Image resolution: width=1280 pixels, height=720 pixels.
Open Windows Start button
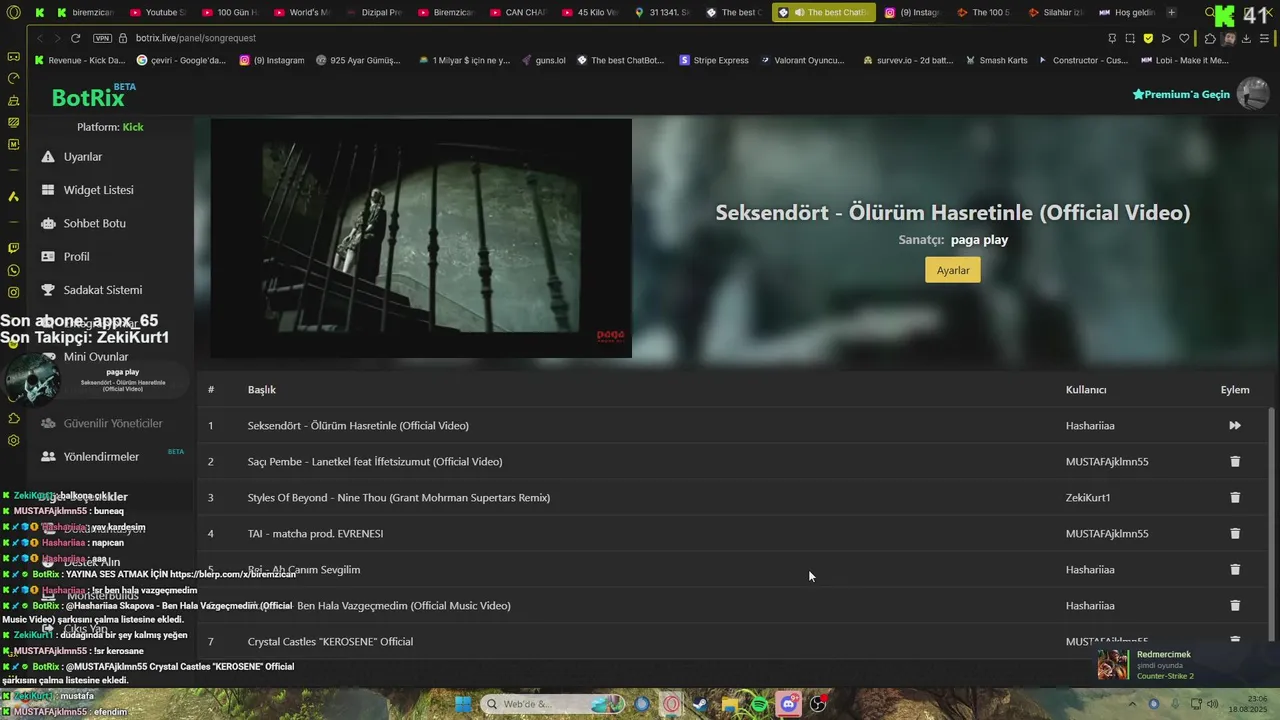tap(463, 704)
